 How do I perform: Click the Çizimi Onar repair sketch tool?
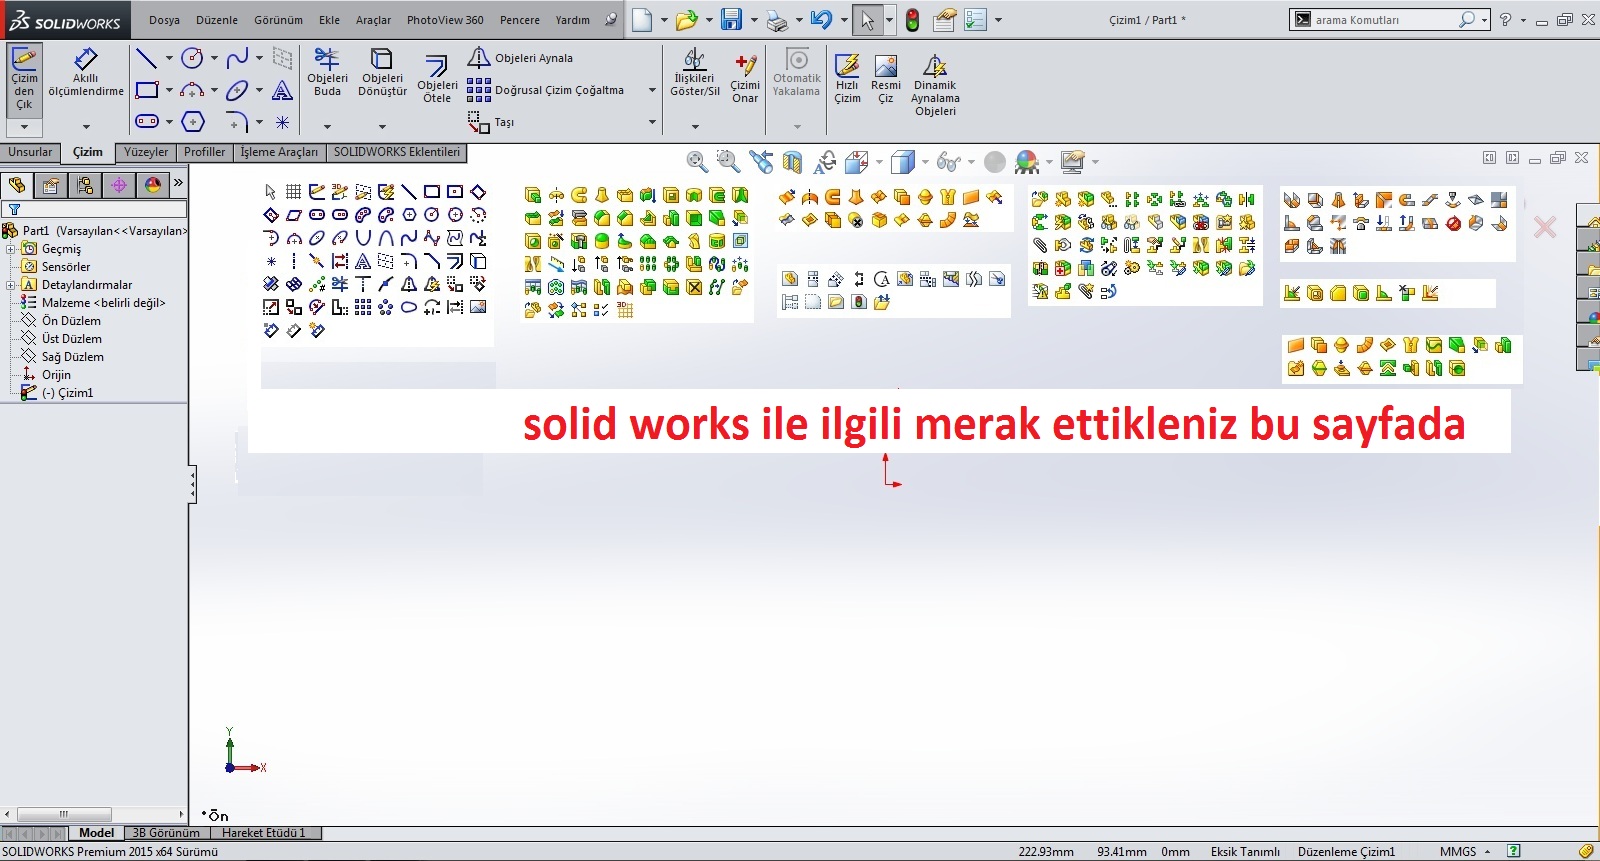[x=745, y=79]
